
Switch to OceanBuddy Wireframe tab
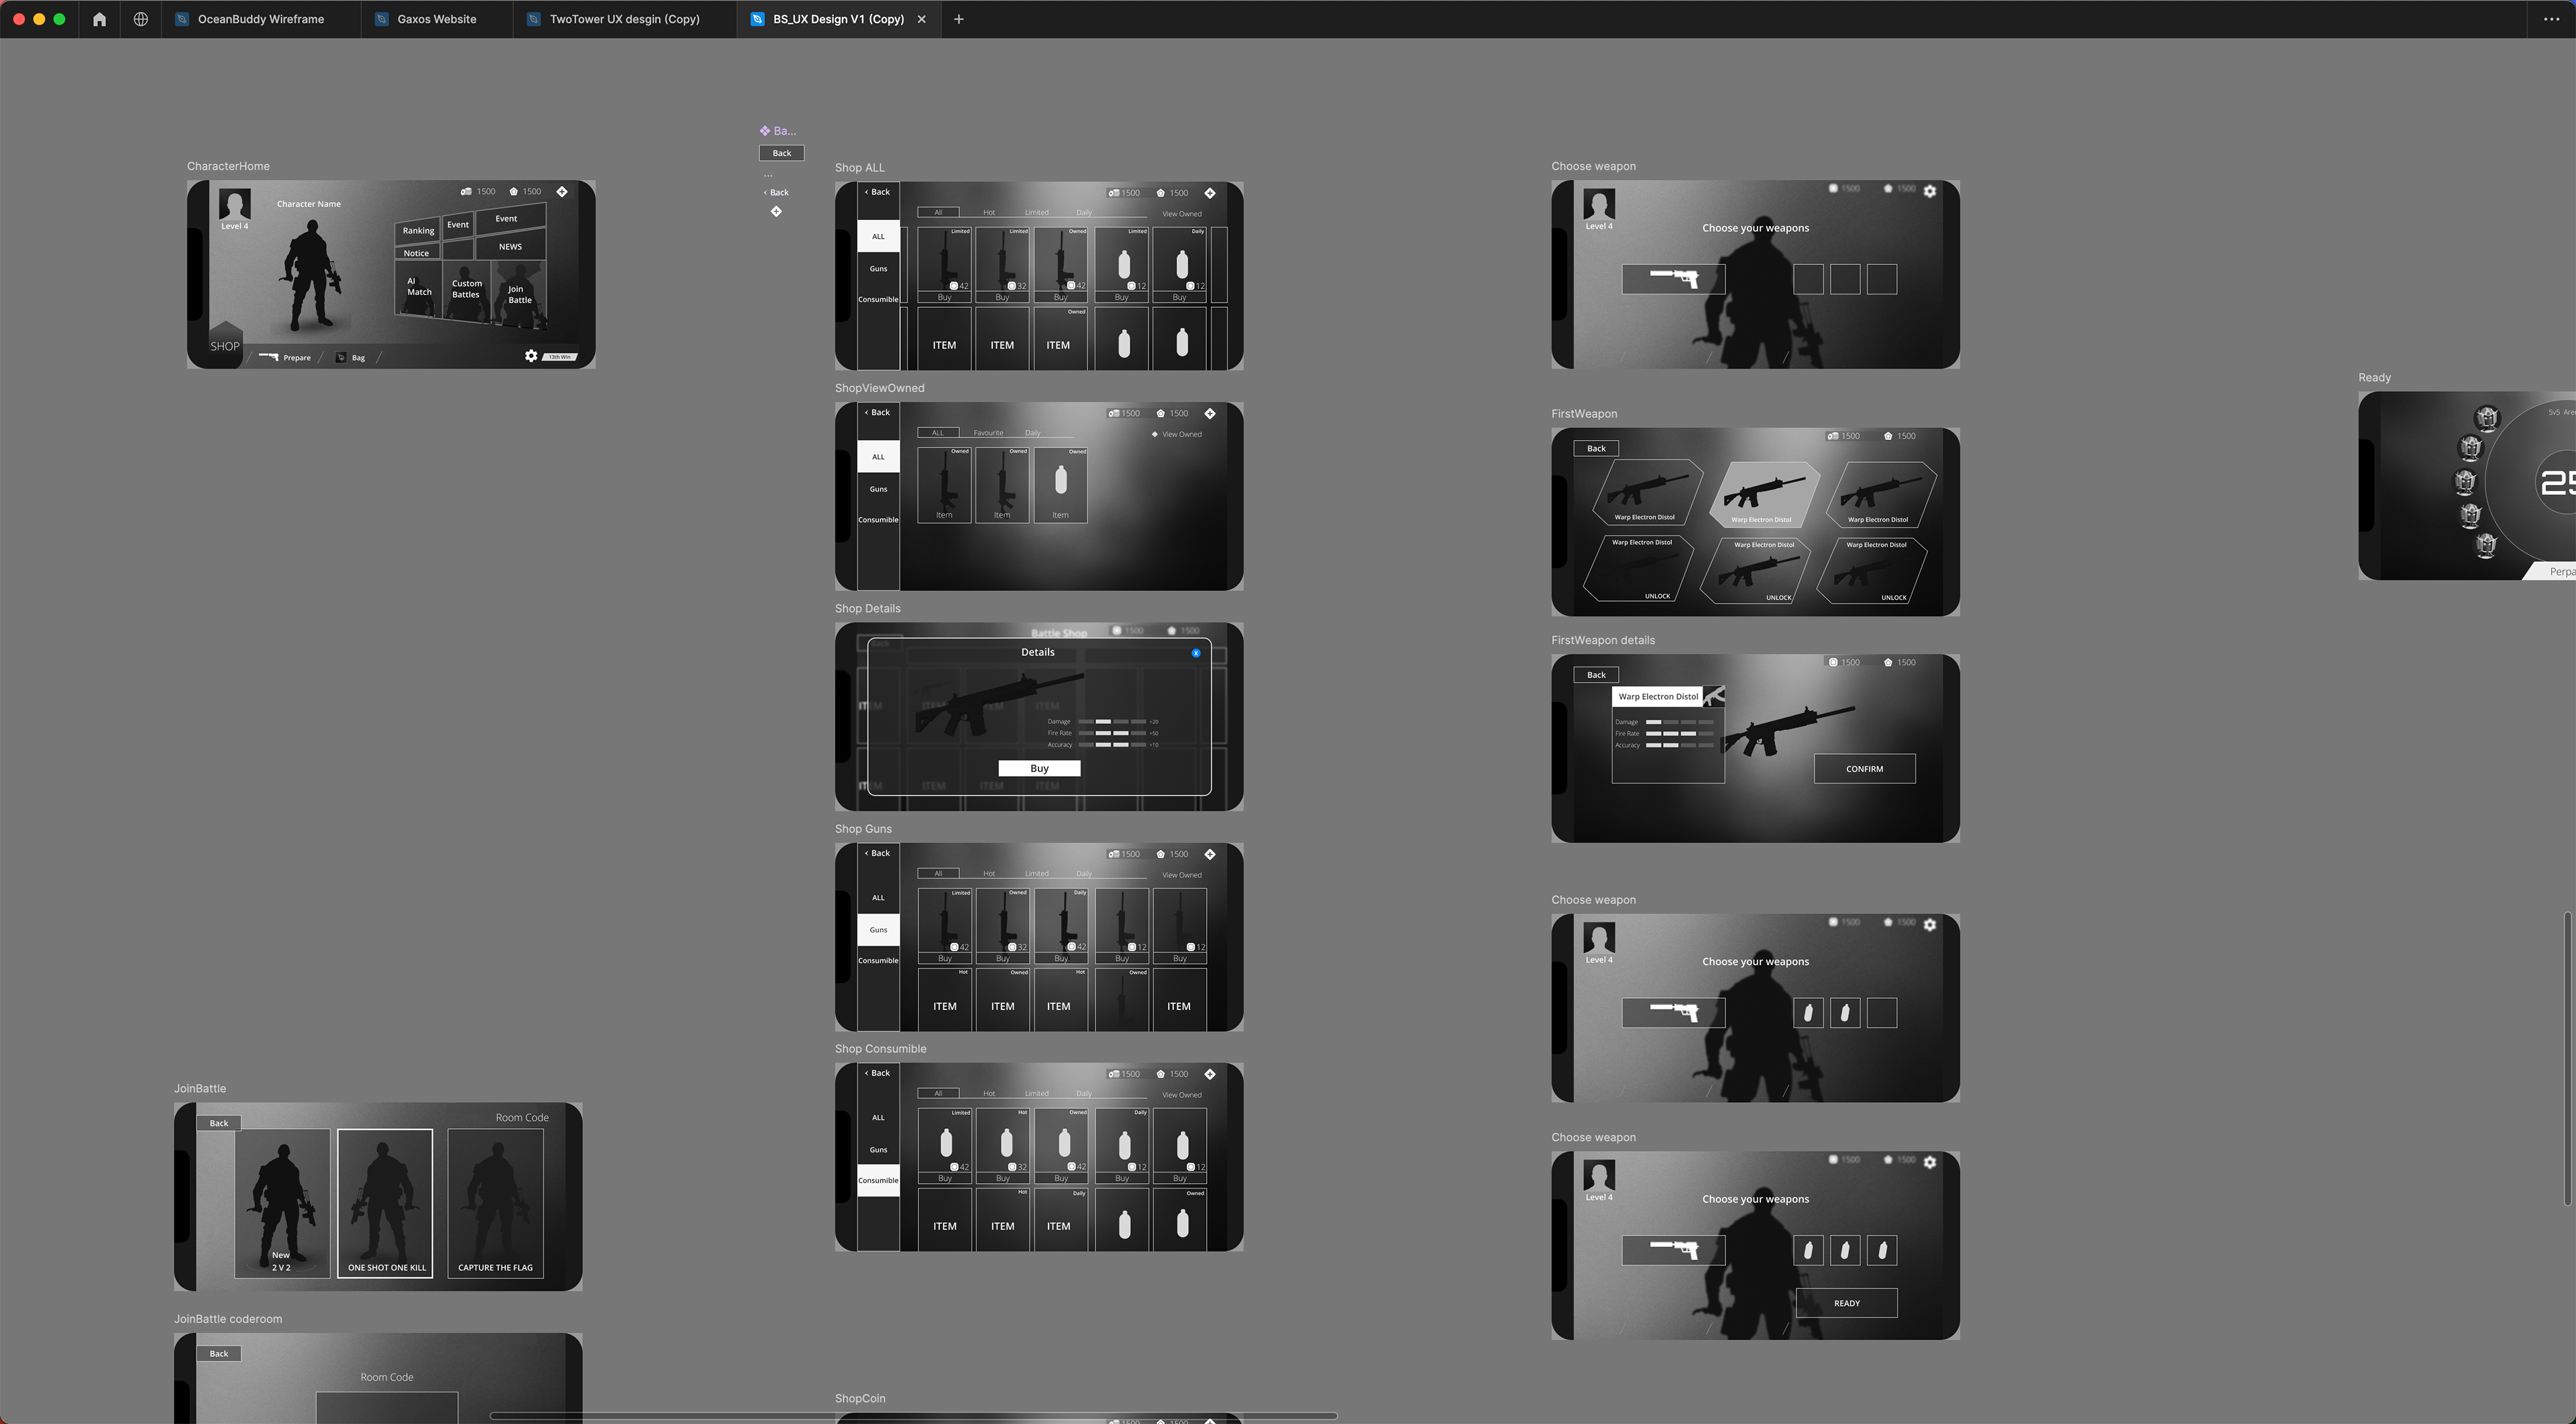pyautogui.click(x=260, y=19)
